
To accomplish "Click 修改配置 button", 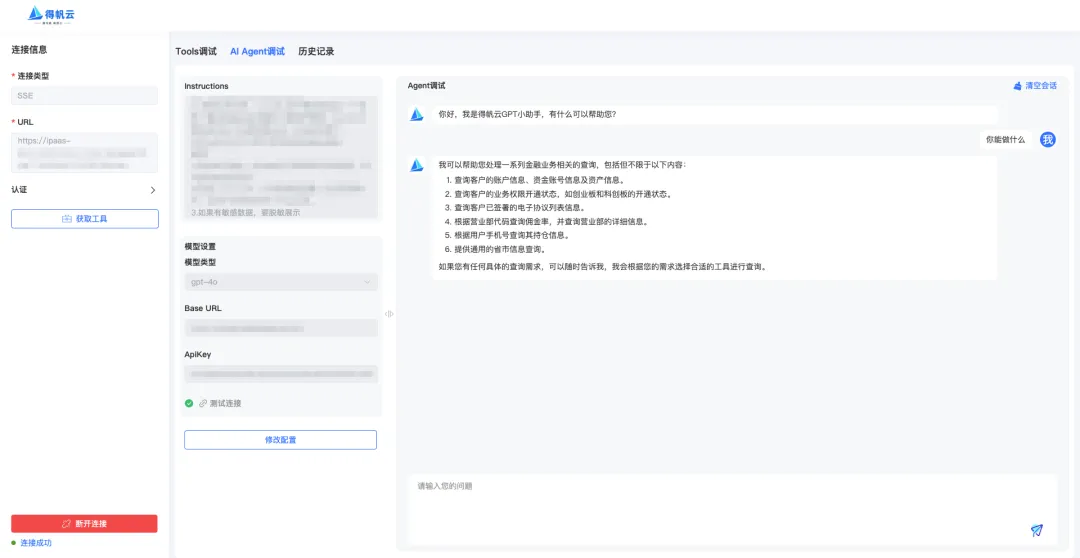I will click(x=280, y=440).
